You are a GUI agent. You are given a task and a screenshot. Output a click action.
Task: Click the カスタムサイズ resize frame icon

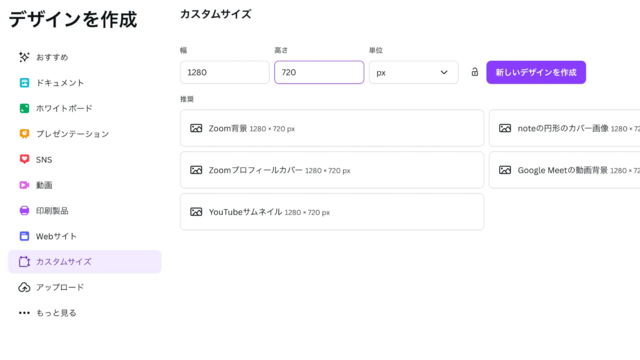click(24, 262)
